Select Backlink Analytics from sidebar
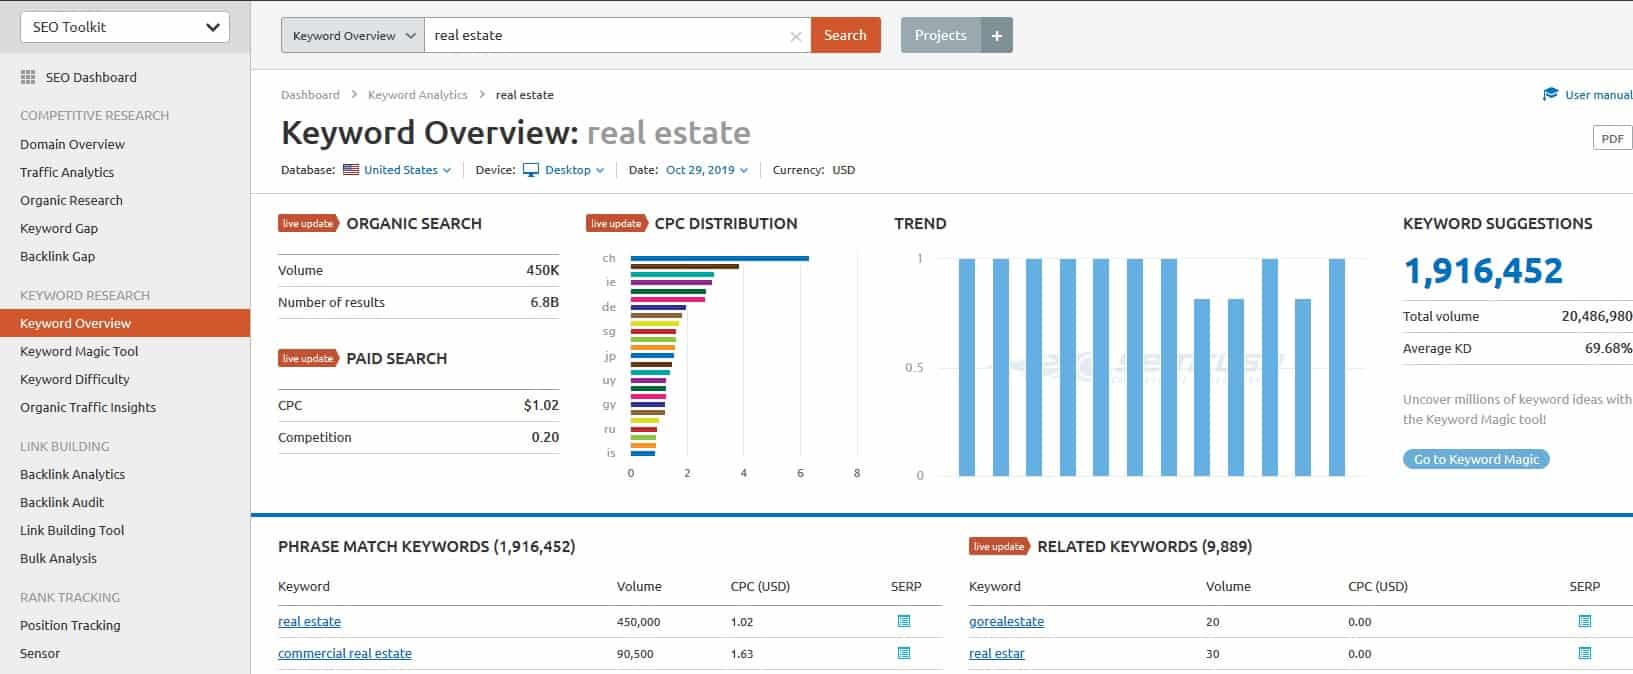The height and width of the screenshot is (674, 1633). [x=72, y=474]
